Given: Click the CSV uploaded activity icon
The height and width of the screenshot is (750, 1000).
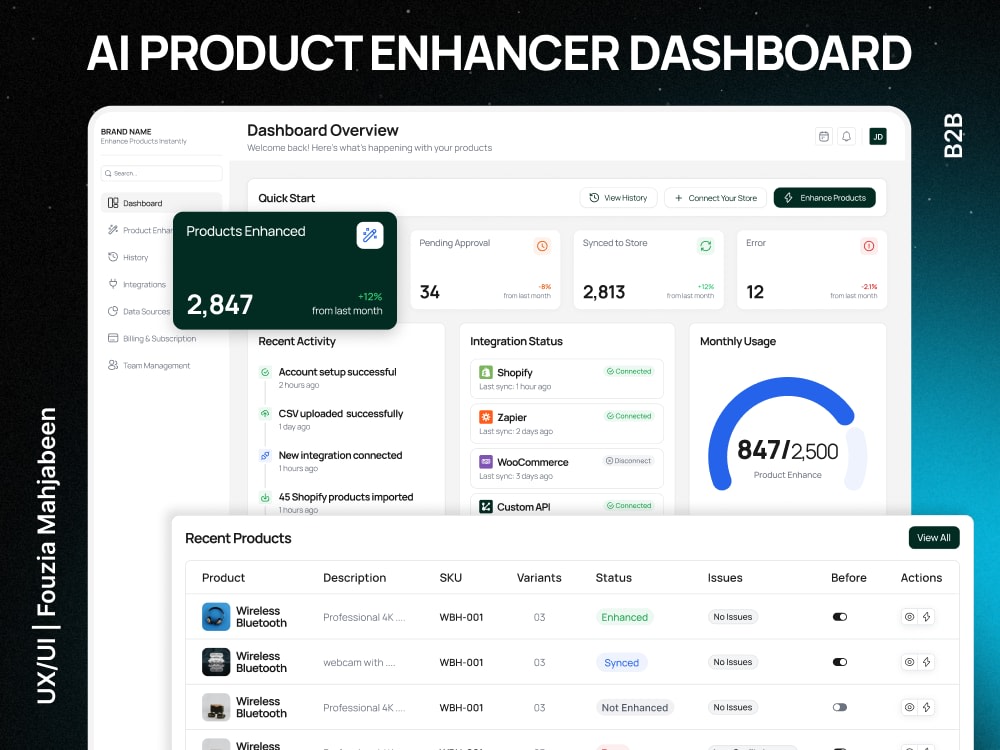Looking at the screenshot, I should pos(265,413).
